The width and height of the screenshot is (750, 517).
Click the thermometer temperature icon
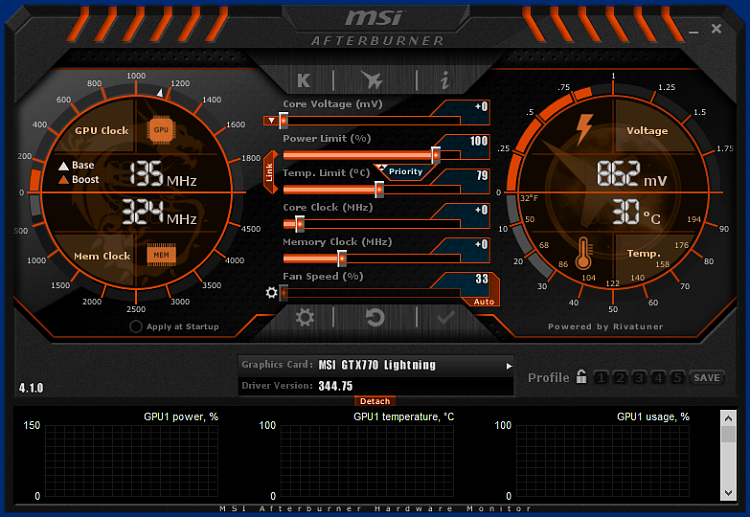tap(584, 253)
